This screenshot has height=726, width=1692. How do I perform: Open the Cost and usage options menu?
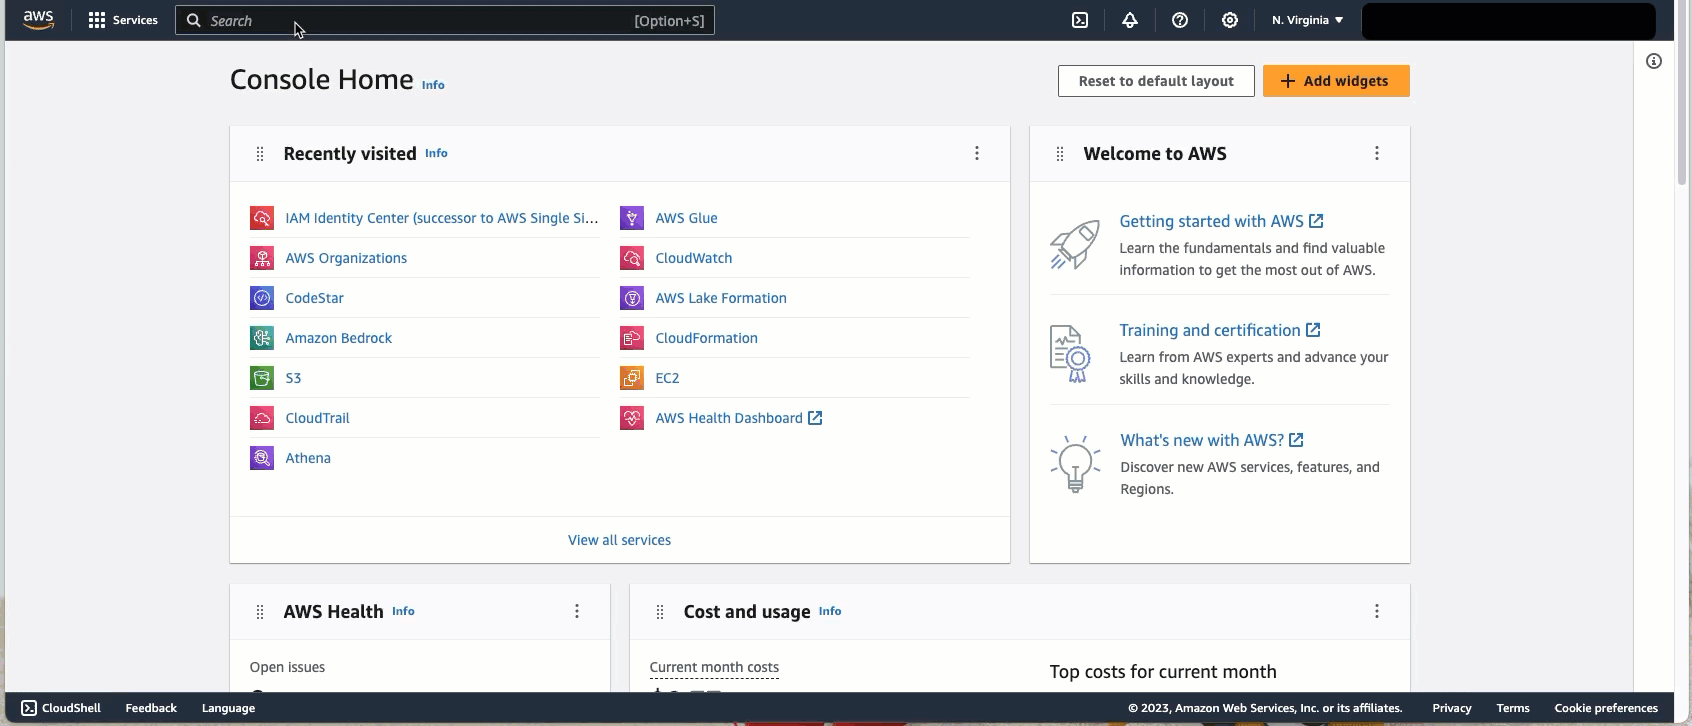1377,611
